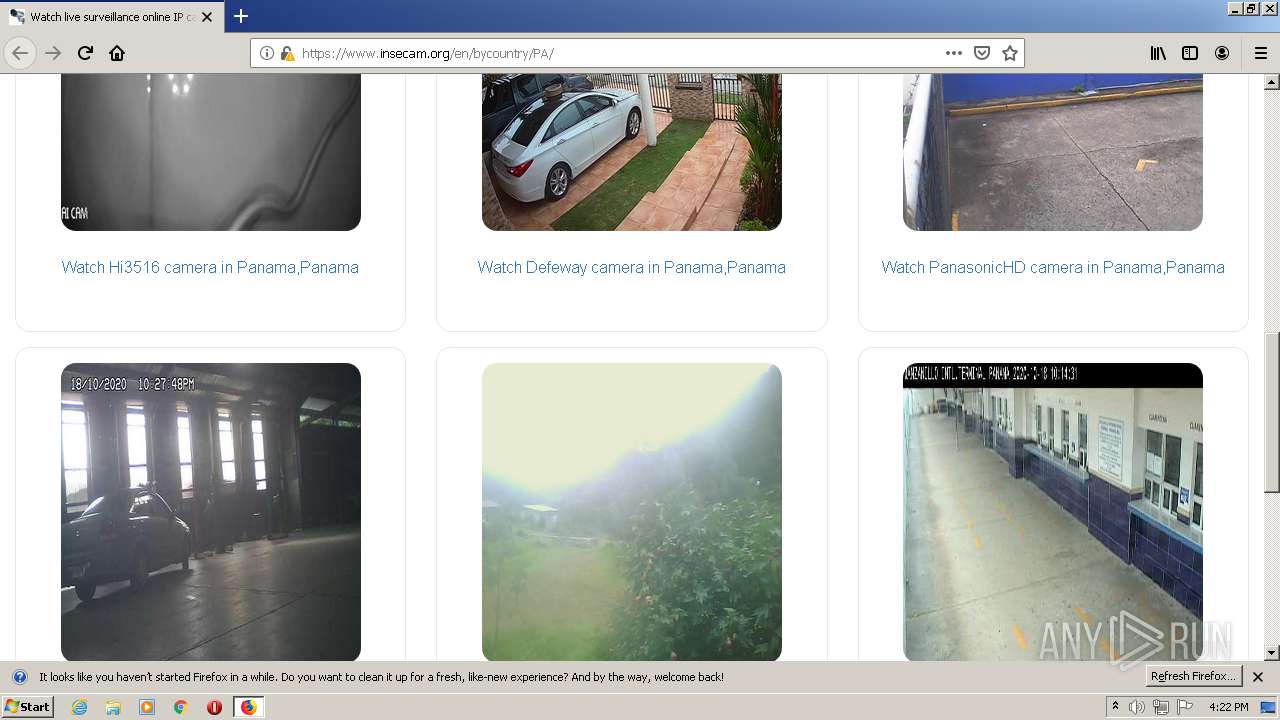Open the Action Center flag icon
Image resolution: width=1280 pixels, height=720 pixels.
1185,707
